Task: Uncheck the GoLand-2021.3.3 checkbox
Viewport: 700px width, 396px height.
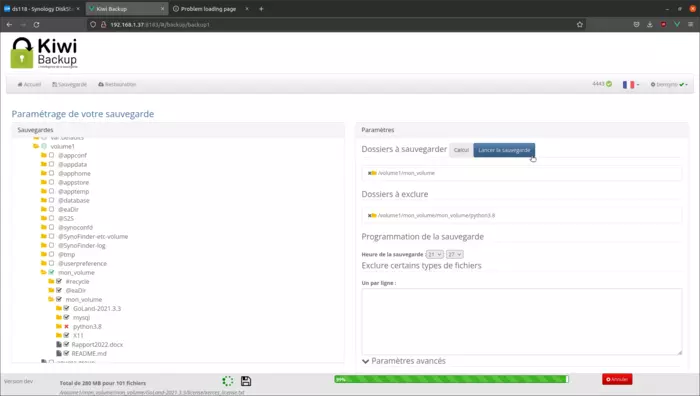Action: (x=67, y=308)
